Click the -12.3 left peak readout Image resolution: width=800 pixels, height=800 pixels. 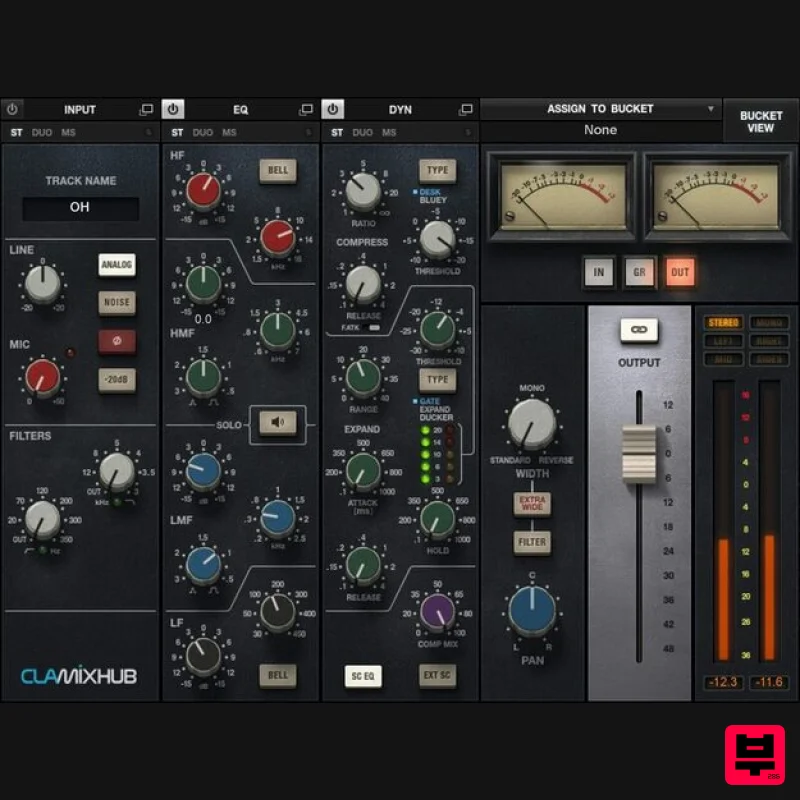click(723, 682)
